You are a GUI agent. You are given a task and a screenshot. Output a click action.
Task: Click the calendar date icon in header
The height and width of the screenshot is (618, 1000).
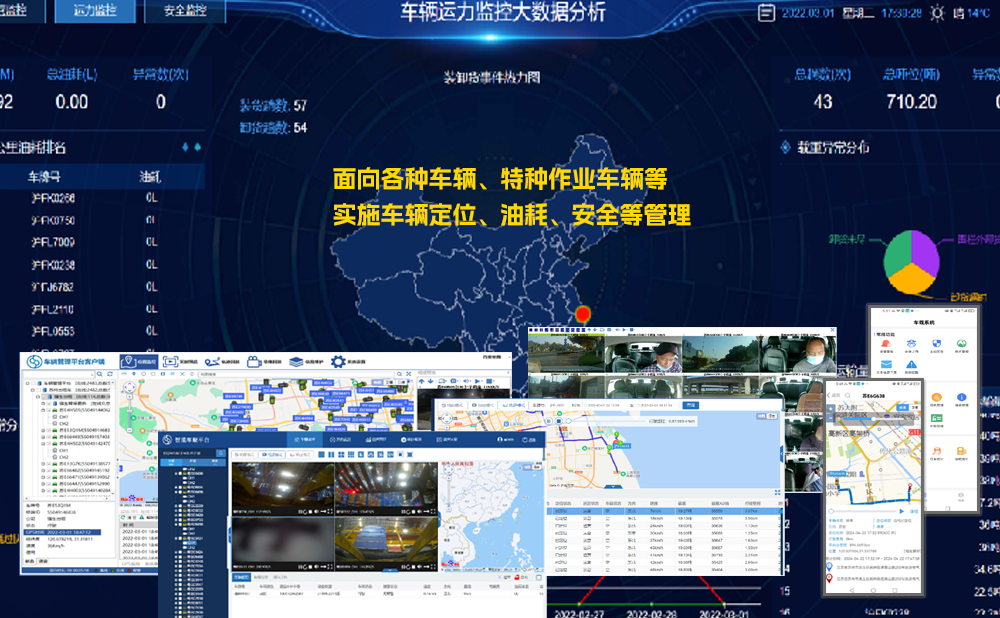pyautogui.click(x=766, y=13)
